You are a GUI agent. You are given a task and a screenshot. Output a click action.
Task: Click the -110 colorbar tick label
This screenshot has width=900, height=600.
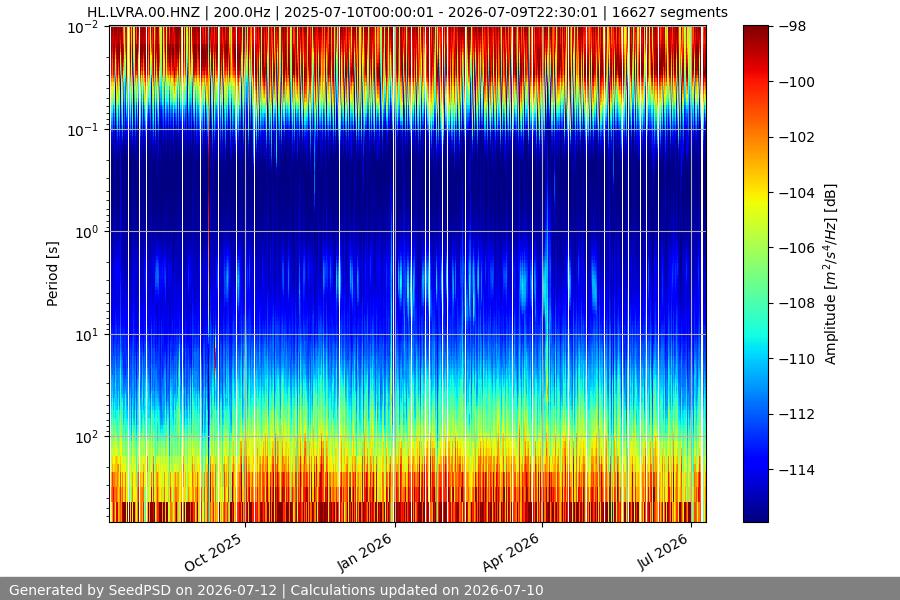[797, 359]
